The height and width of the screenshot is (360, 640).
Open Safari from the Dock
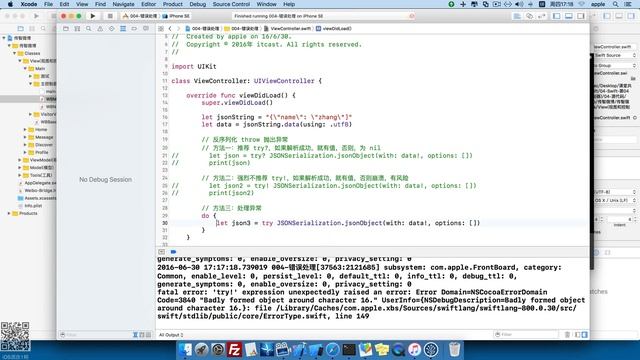point(332,350)
